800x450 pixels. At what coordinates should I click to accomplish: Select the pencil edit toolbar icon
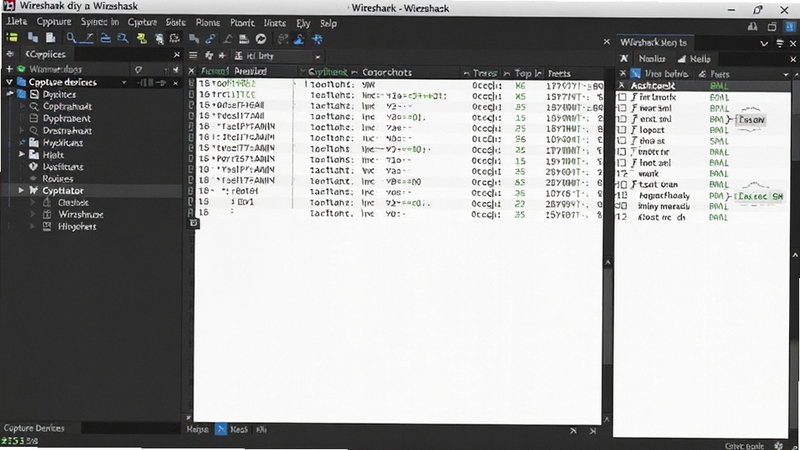pos(88,38)
